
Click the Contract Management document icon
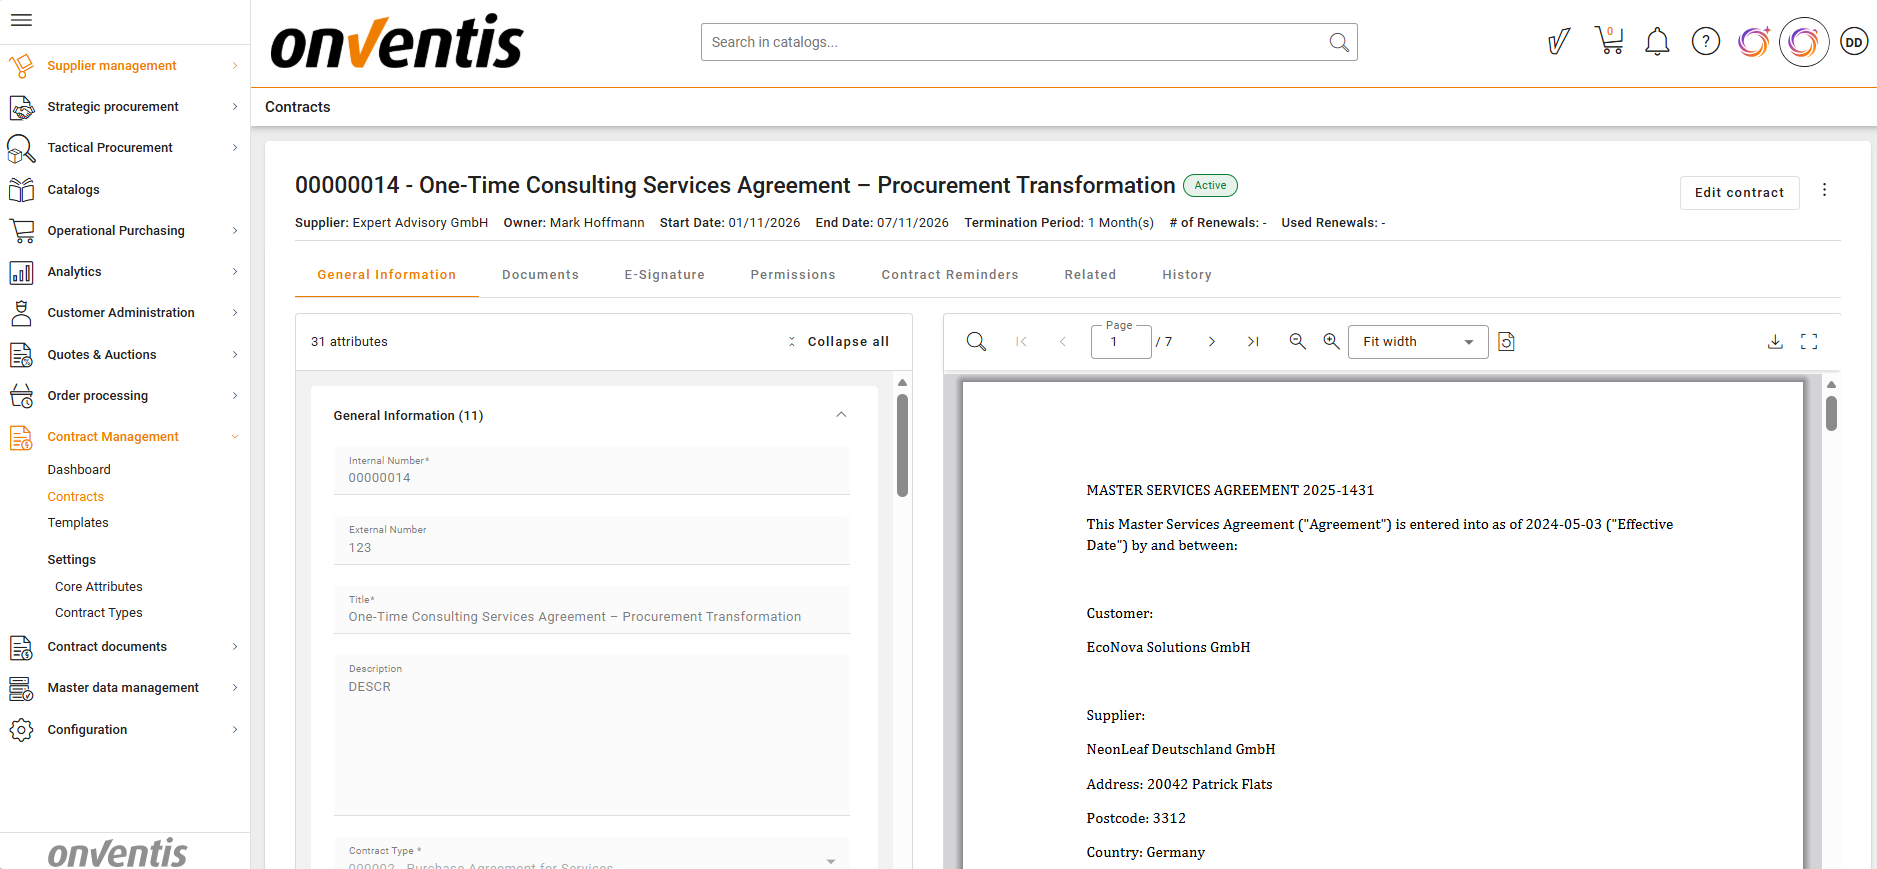point(21,437)
